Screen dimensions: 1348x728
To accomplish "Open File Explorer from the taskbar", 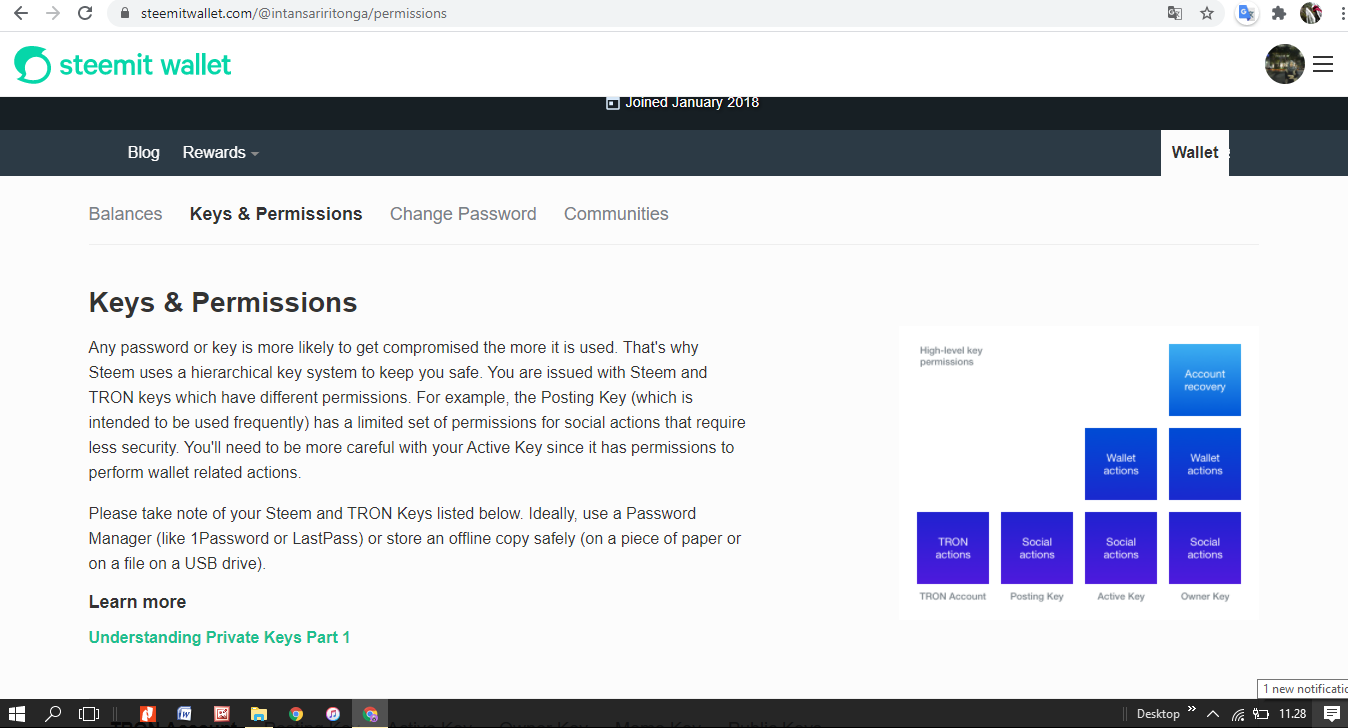I will pos(259,714).
